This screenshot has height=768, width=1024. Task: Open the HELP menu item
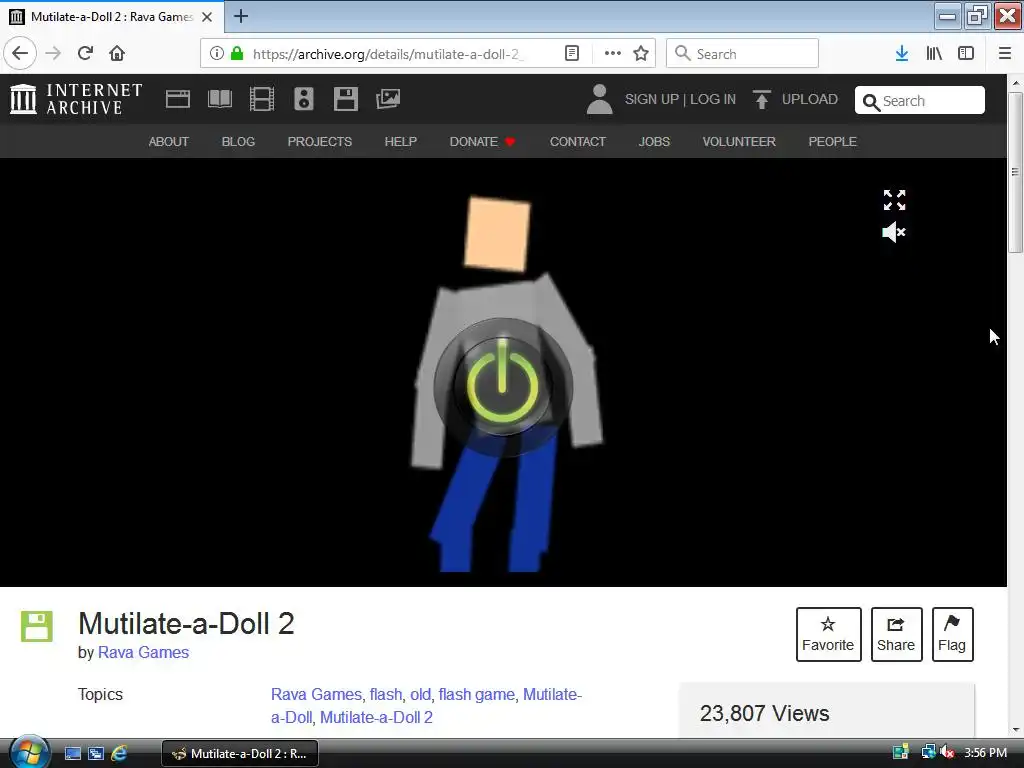(400, 142)
